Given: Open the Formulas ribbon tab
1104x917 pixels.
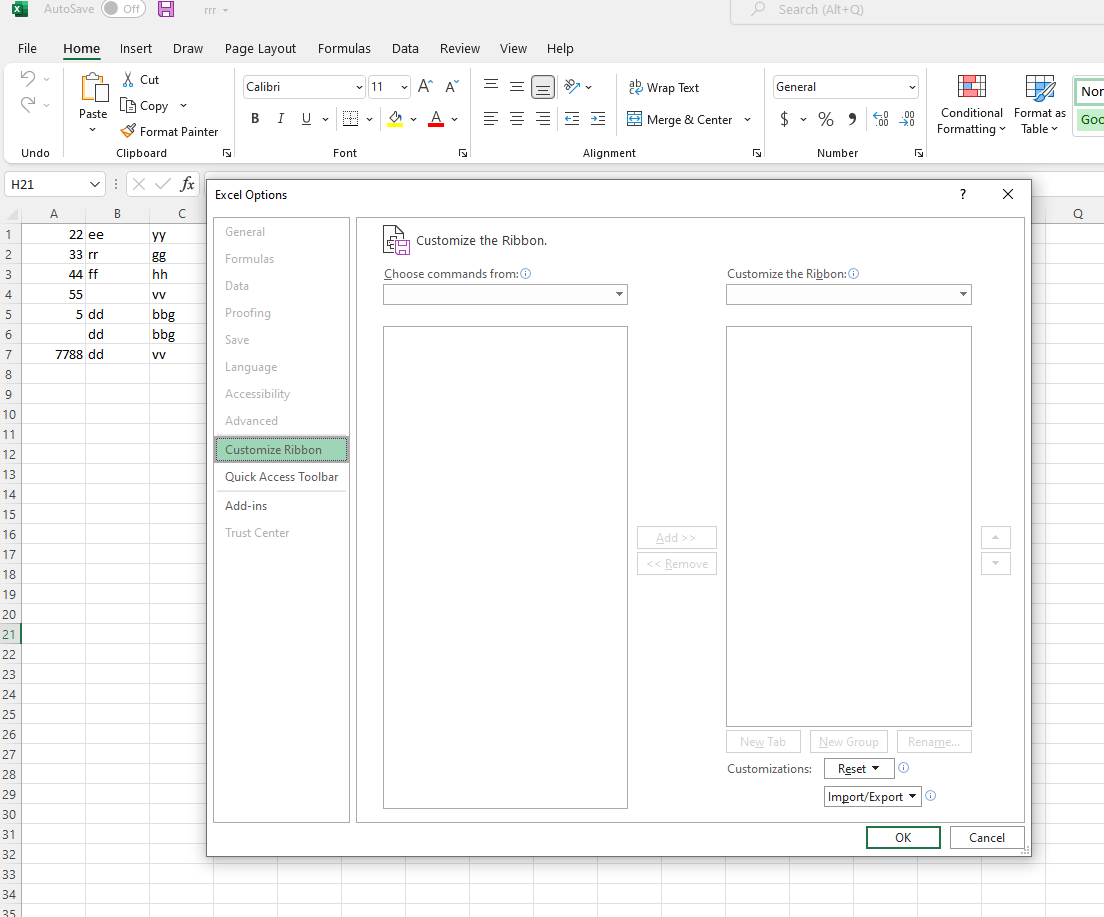Looking at the screenshot, I should [344, 48].
